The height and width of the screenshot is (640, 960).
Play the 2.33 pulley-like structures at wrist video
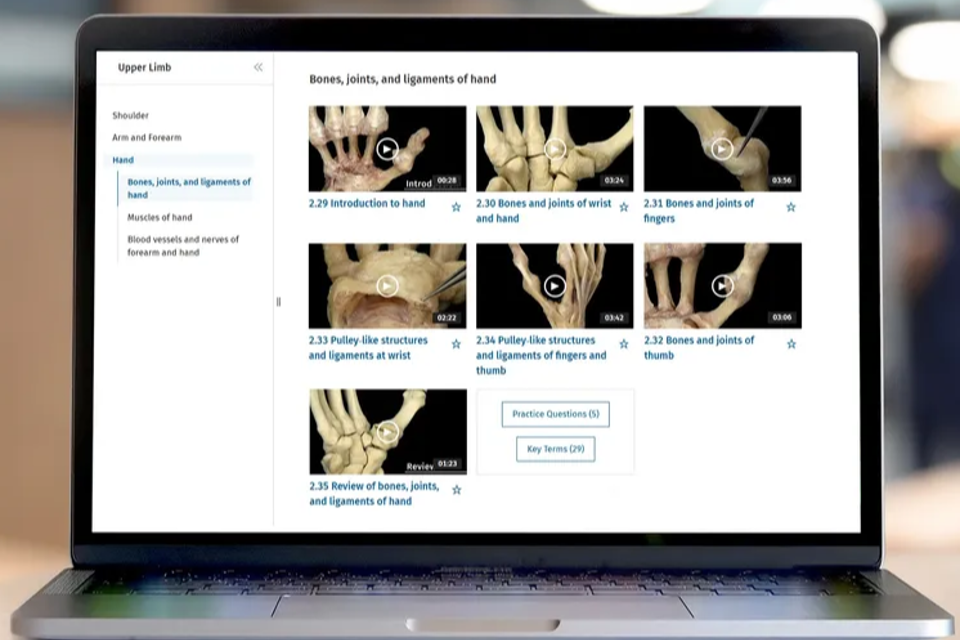(387, 286)
